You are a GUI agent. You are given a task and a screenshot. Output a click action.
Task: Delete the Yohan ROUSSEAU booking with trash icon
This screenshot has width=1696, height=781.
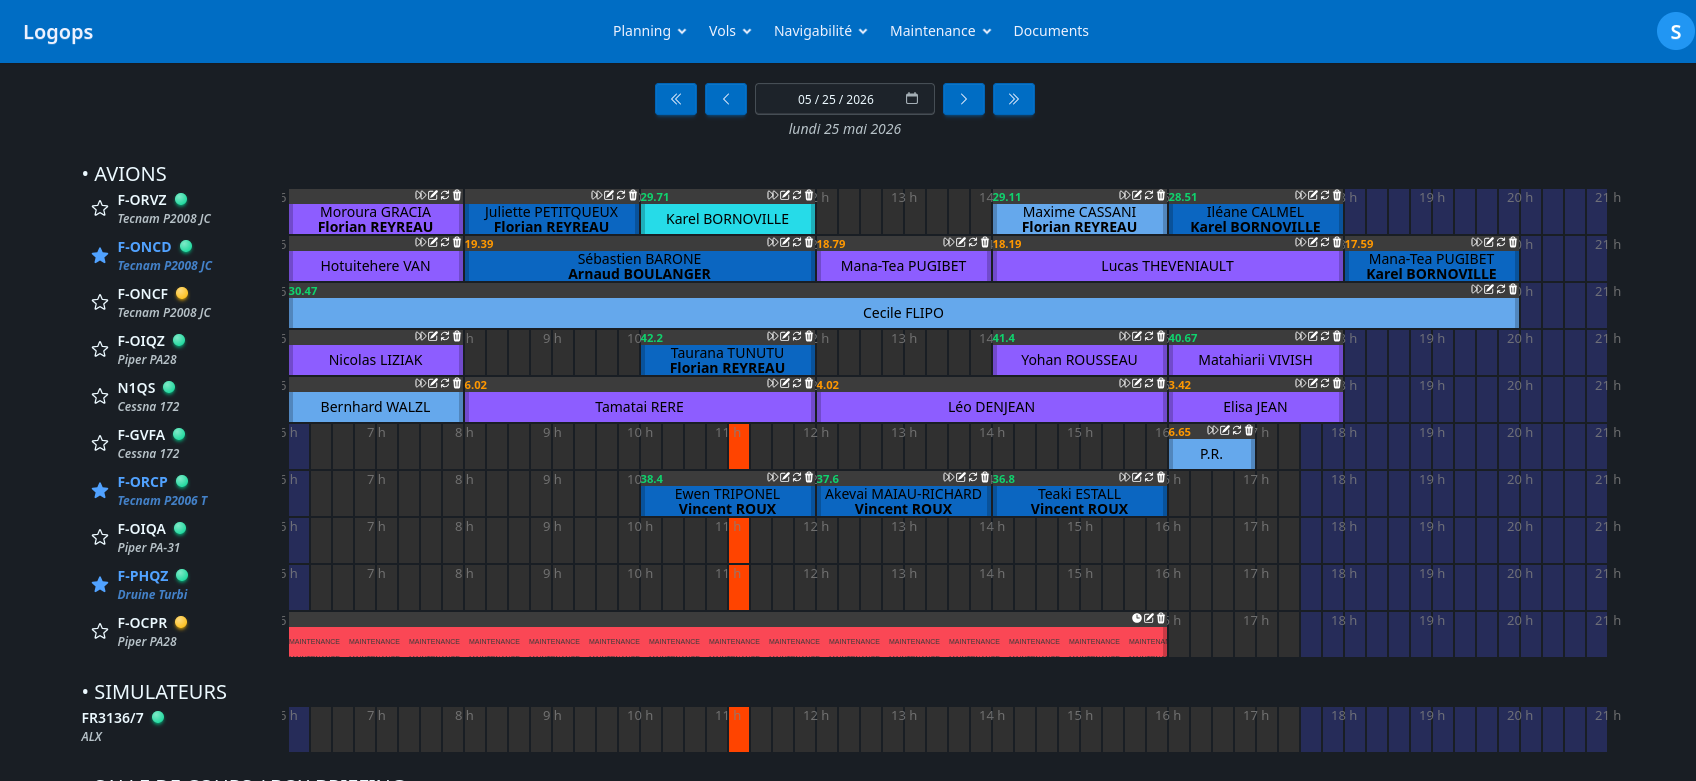1161,337
